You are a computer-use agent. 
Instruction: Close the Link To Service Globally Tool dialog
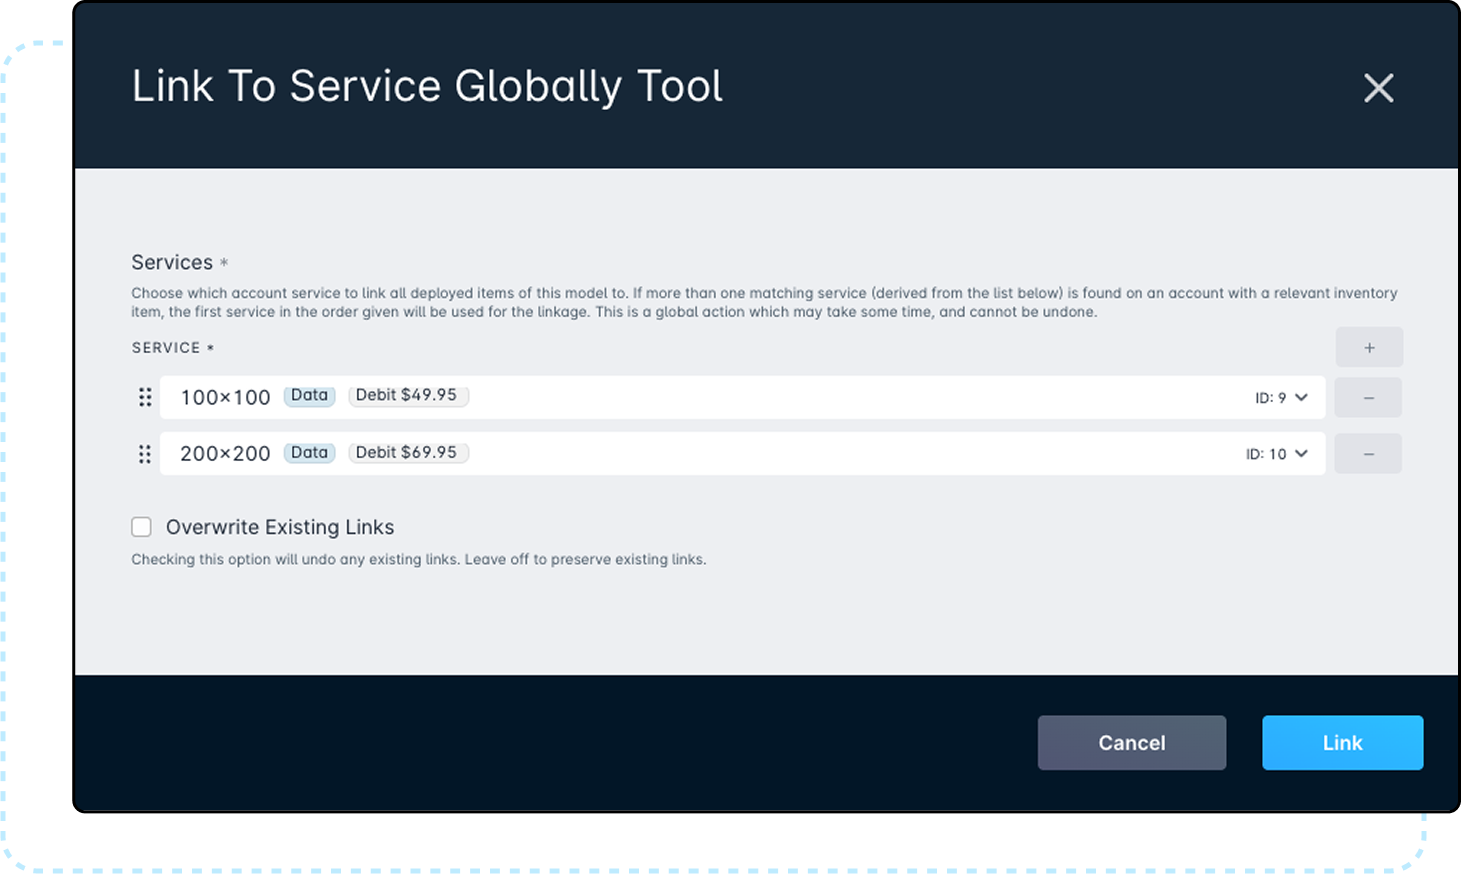click(1378, 88)
